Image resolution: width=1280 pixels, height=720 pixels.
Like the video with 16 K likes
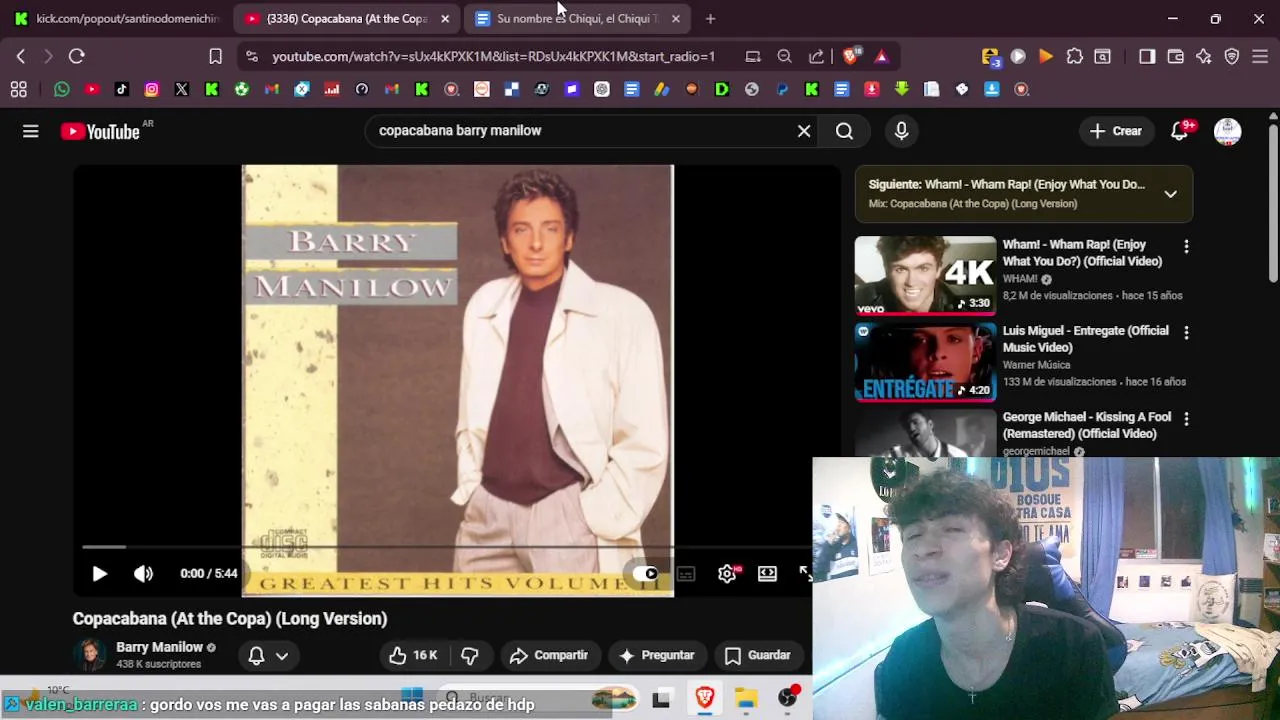[x=413, y=655]
